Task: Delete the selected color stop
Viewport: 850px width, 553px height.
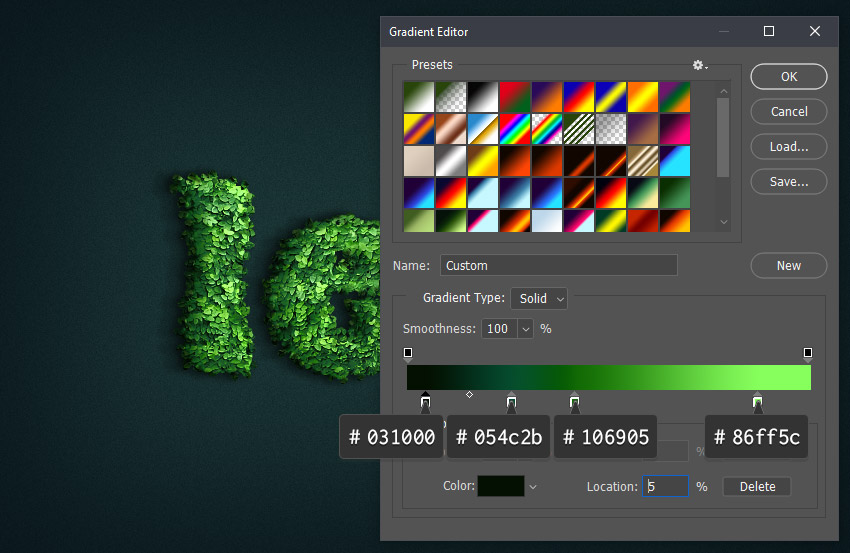Action: pyautogui.click(x=757, y=486)
